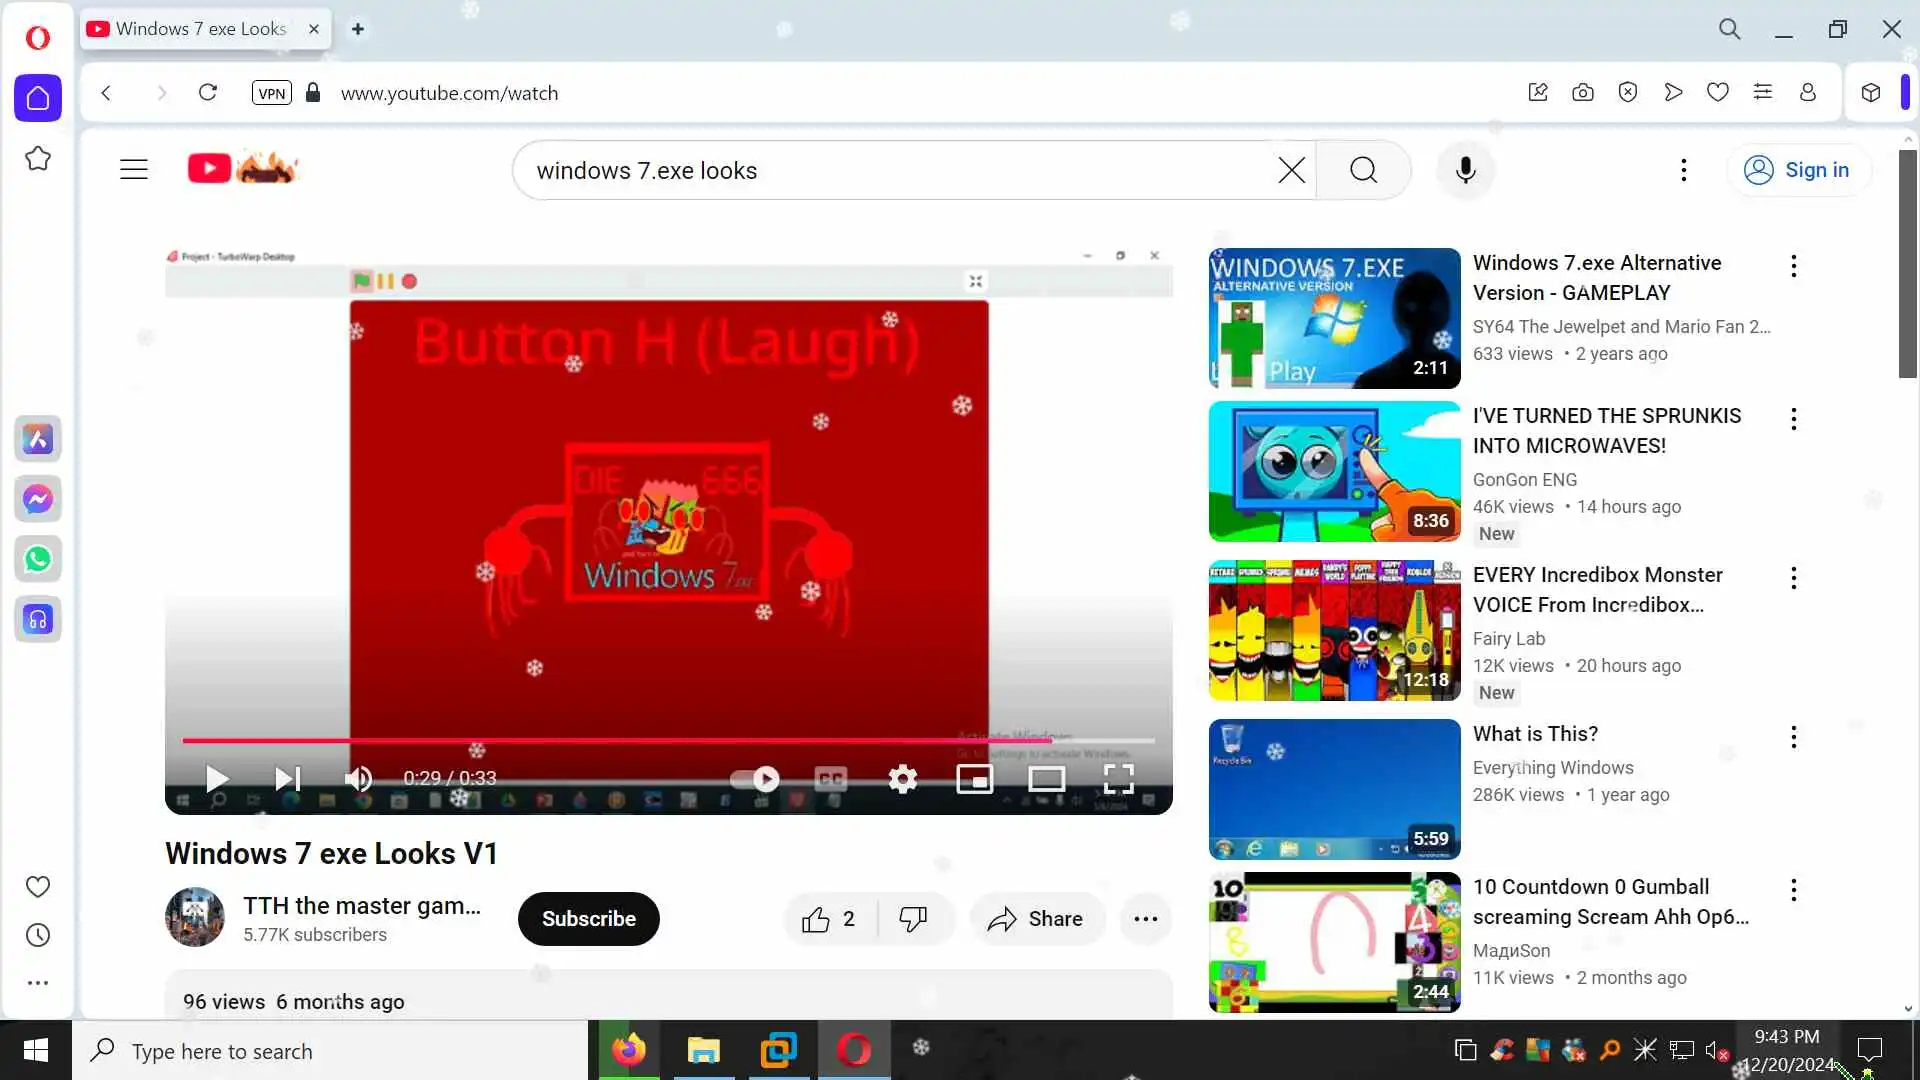Viewport: 1920px width, 1080px height.
Task: Open WhatsApp in the Opera sidebar
Action: click(38, 559)
